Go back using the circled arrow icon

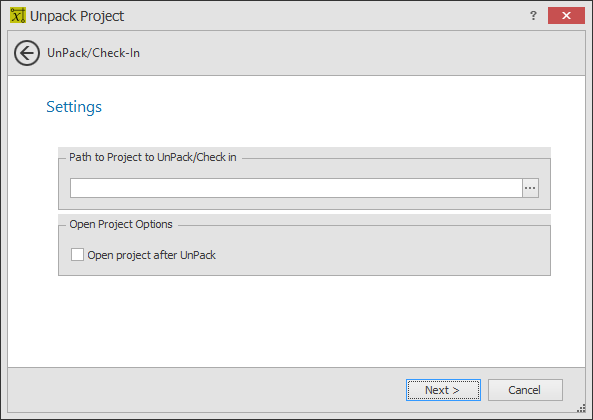(x=27, y=53)
